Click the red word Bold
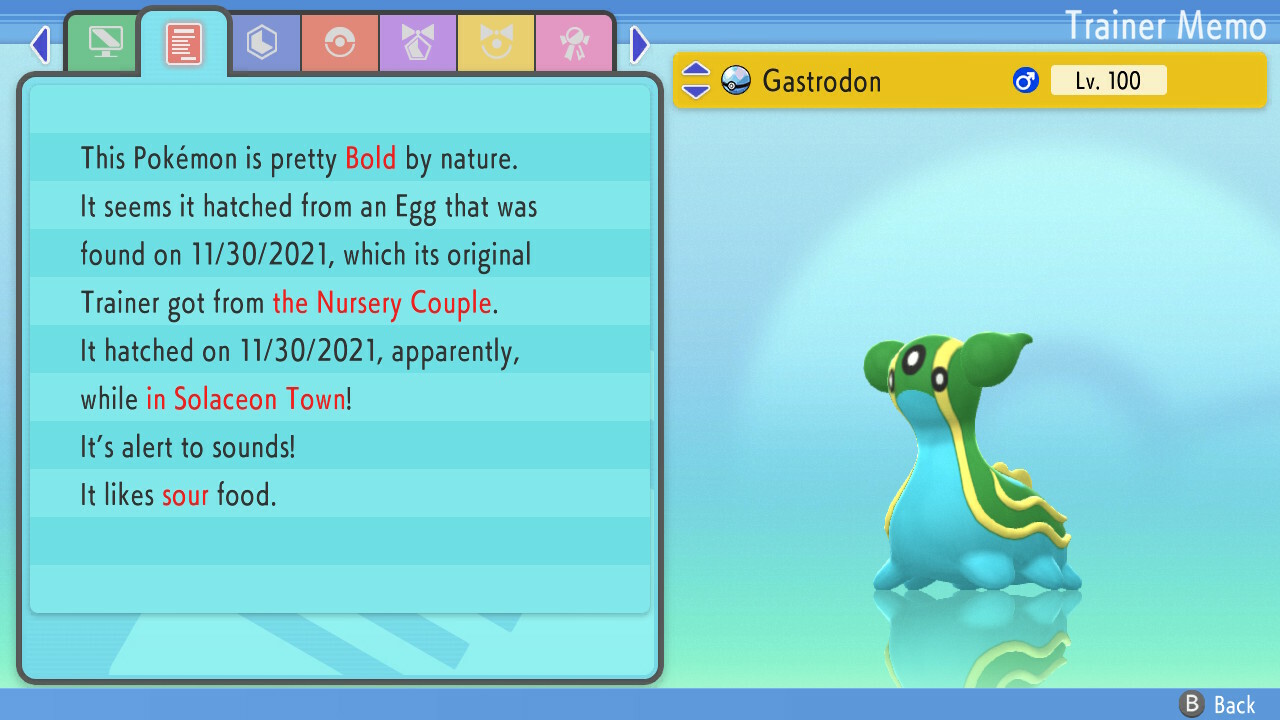Viewport: 1280px width, 720px height. 371,158
